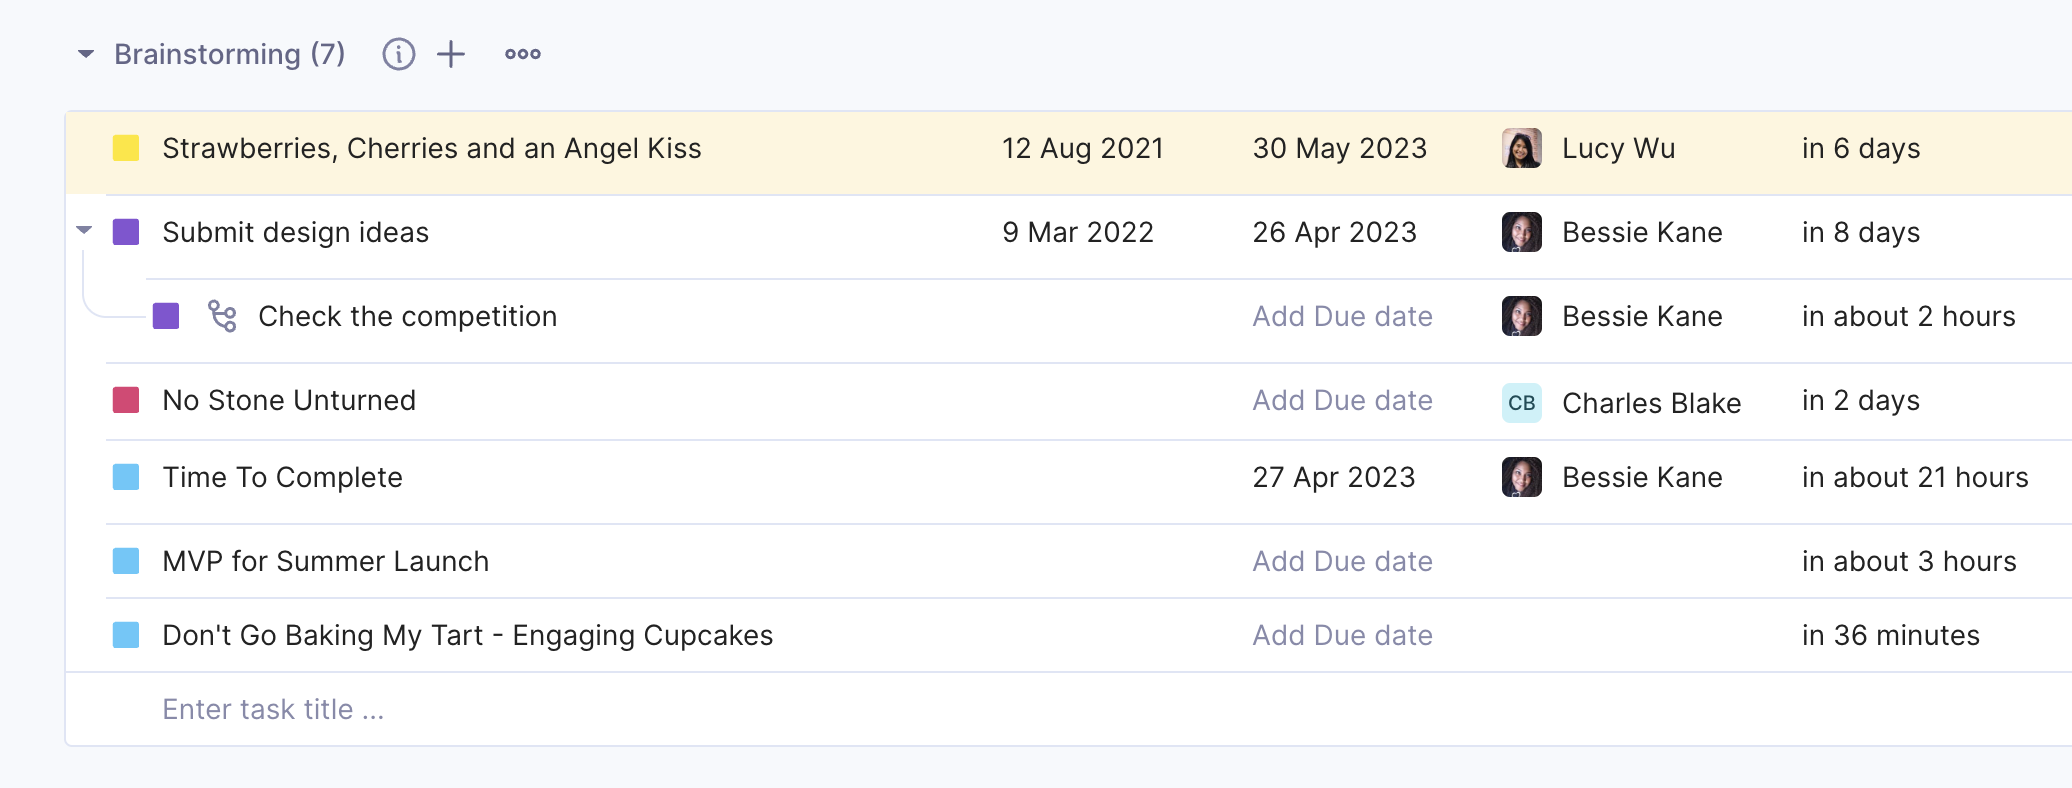This screenshot has width=2072, height=788.
Task: Add a due date for Don't Go Baking My Tart
Action: [1342, 635]
